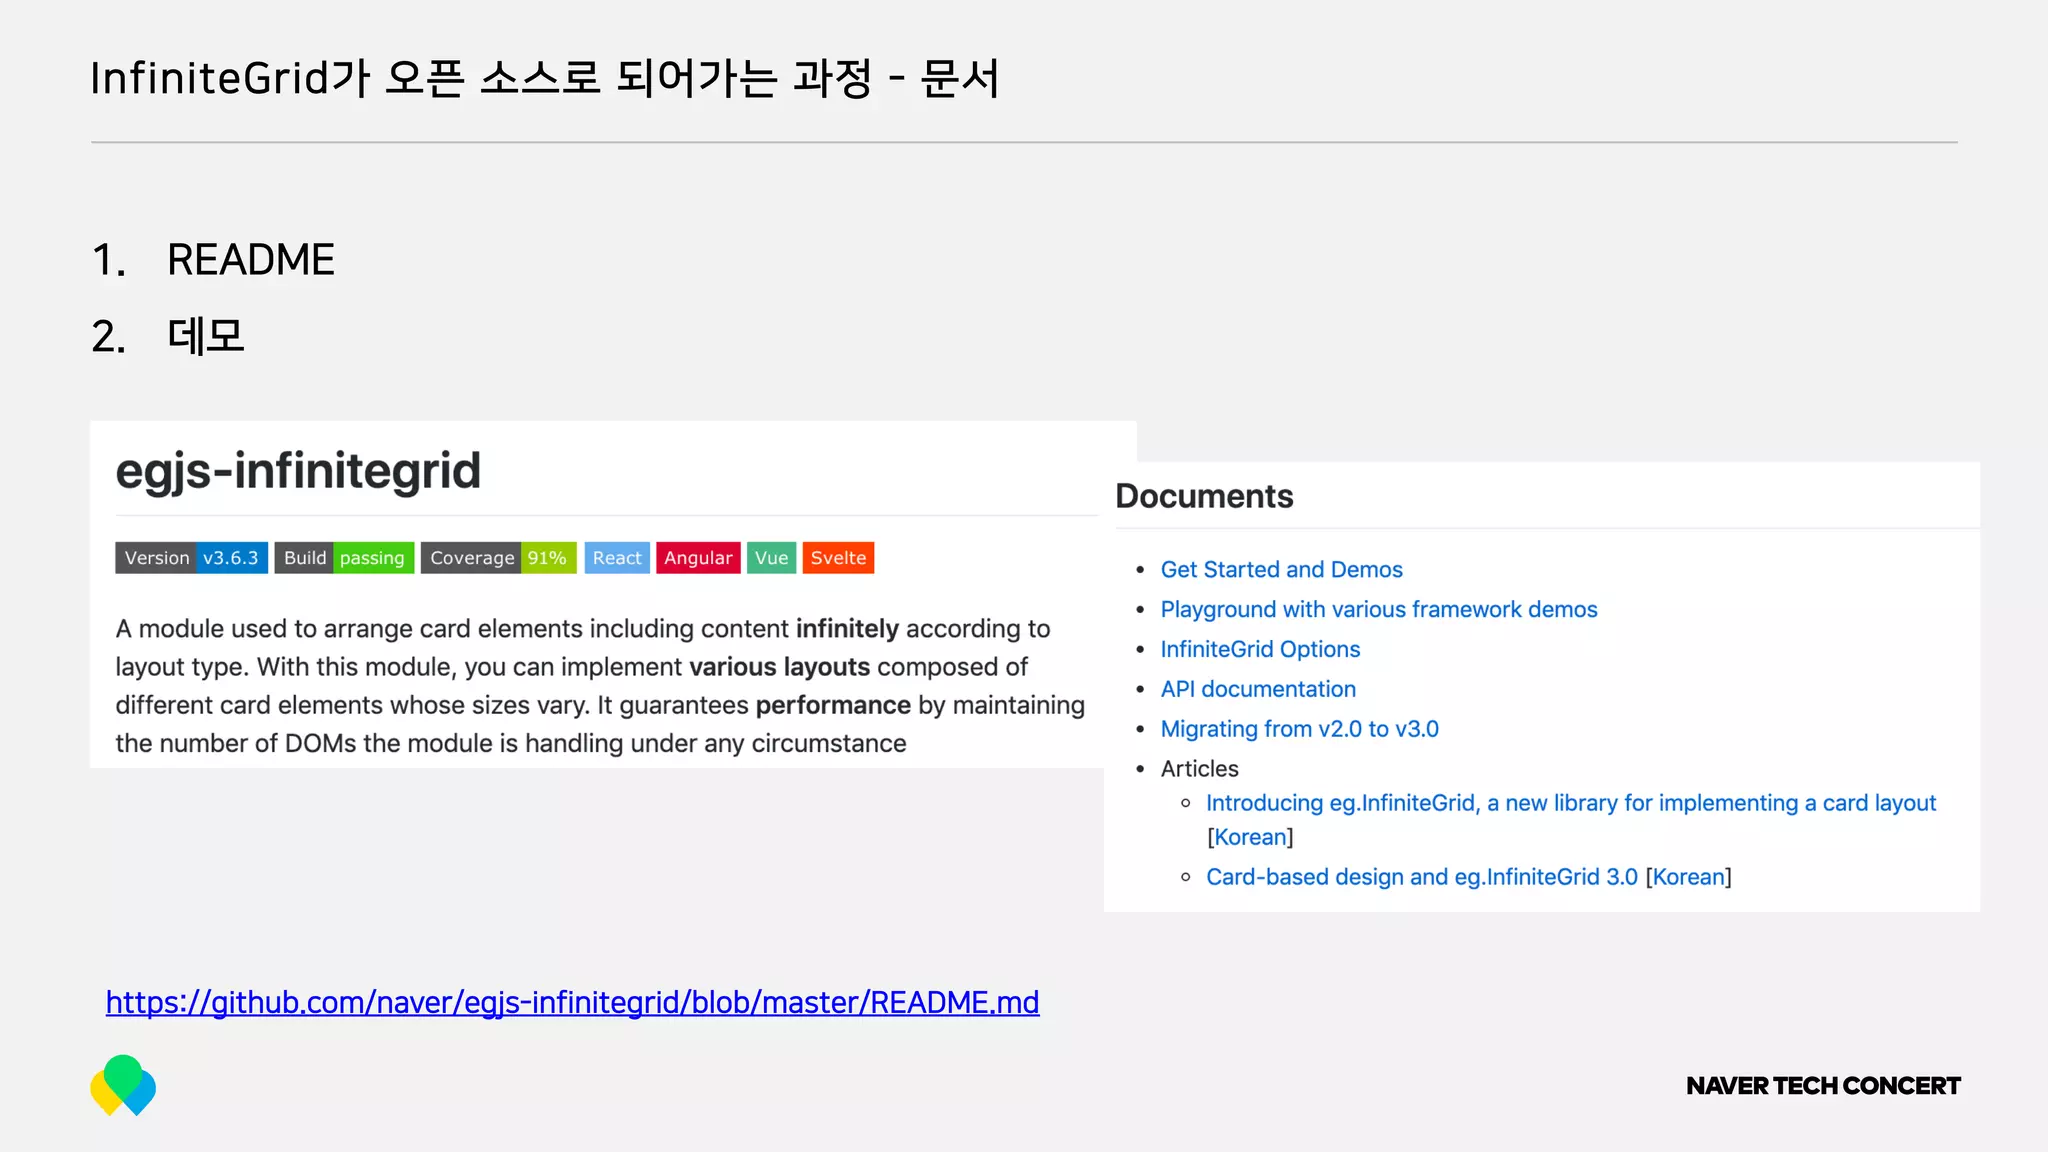
Task: Click the Angular badge
Action: coord(698,558)
